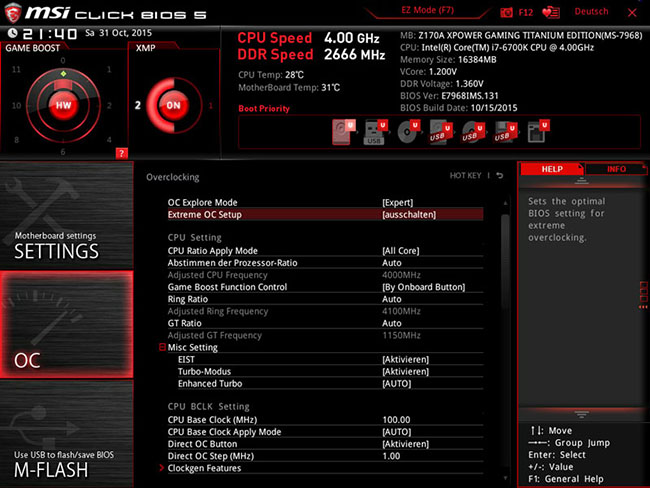Edit the Direct OC Step (MHz) 1.00 value

pyautogui.click(x=391, y=456)
